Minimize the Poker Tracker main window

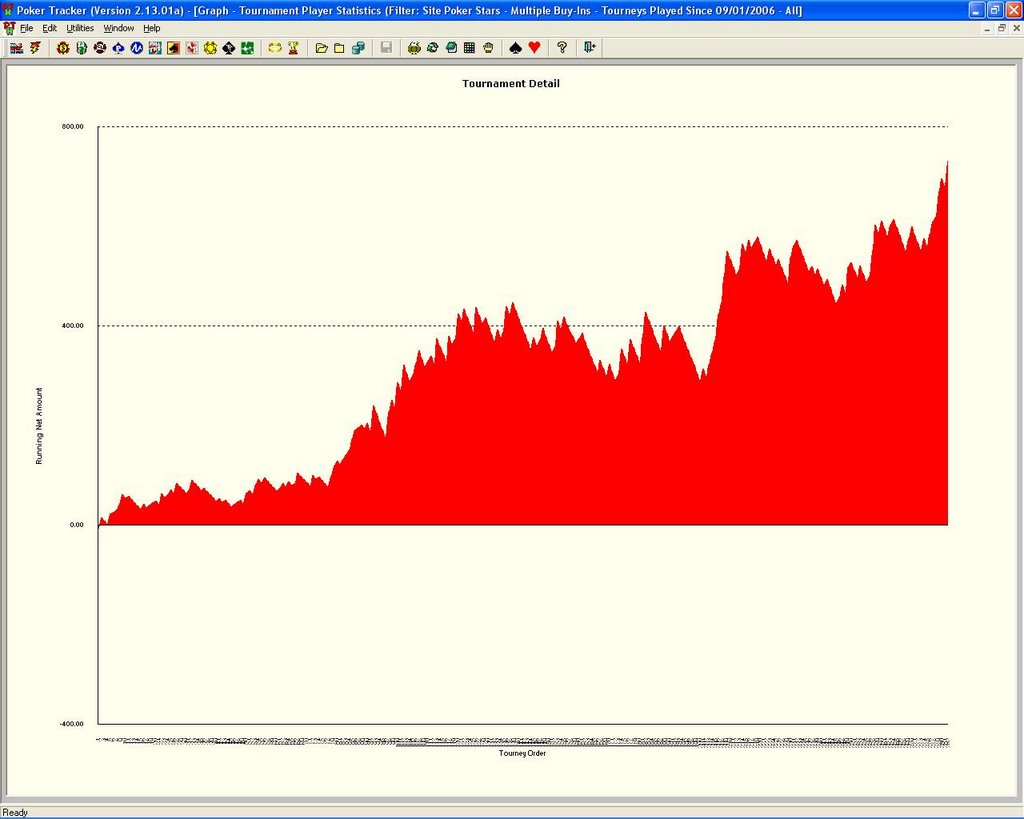976,10
